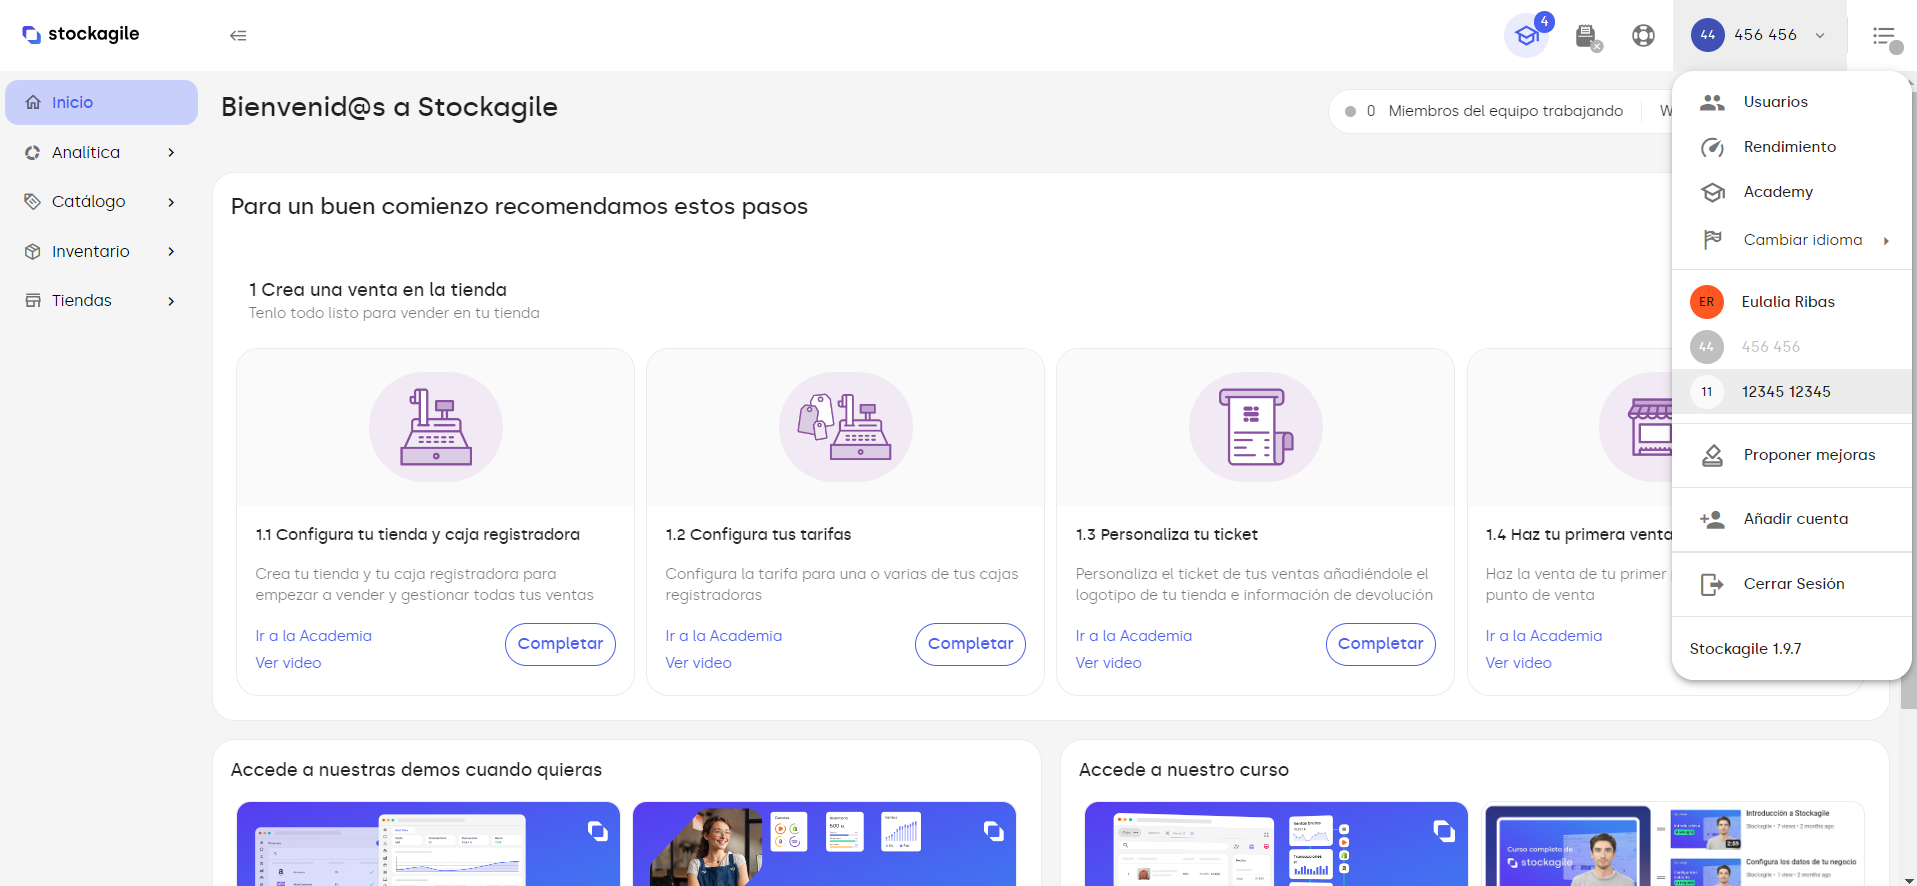The image size is (1917, 886).
Task: Open the task list icon at top right
Action: click(x=1886, y=37)
